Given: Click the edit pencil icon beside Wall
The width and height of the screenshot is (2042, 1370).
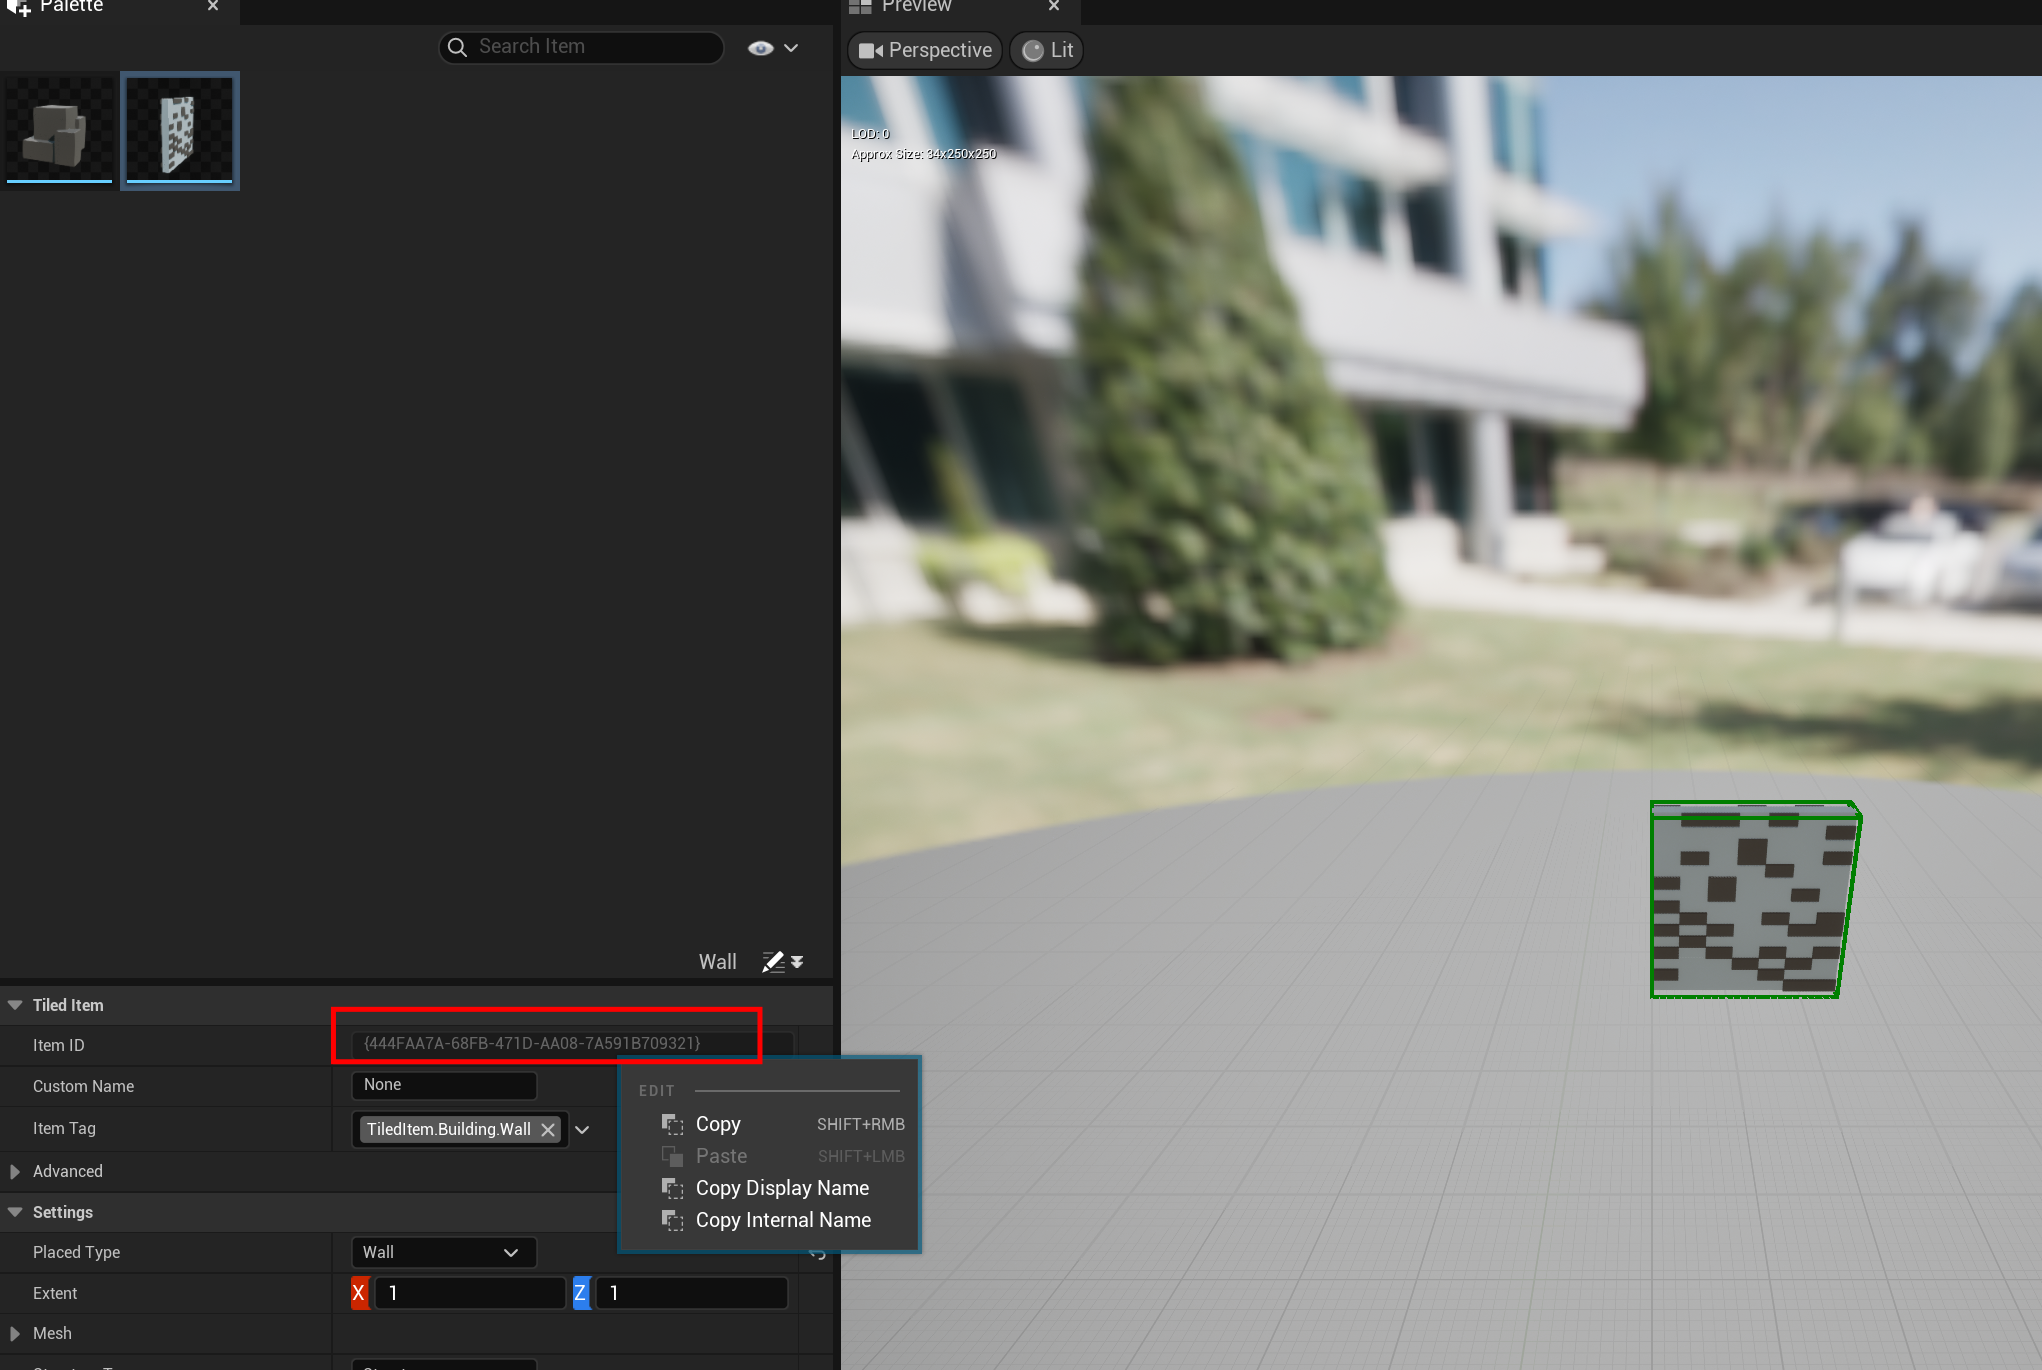Looking at the screenshot, I should pyautogui.click(x=773, y=962).
